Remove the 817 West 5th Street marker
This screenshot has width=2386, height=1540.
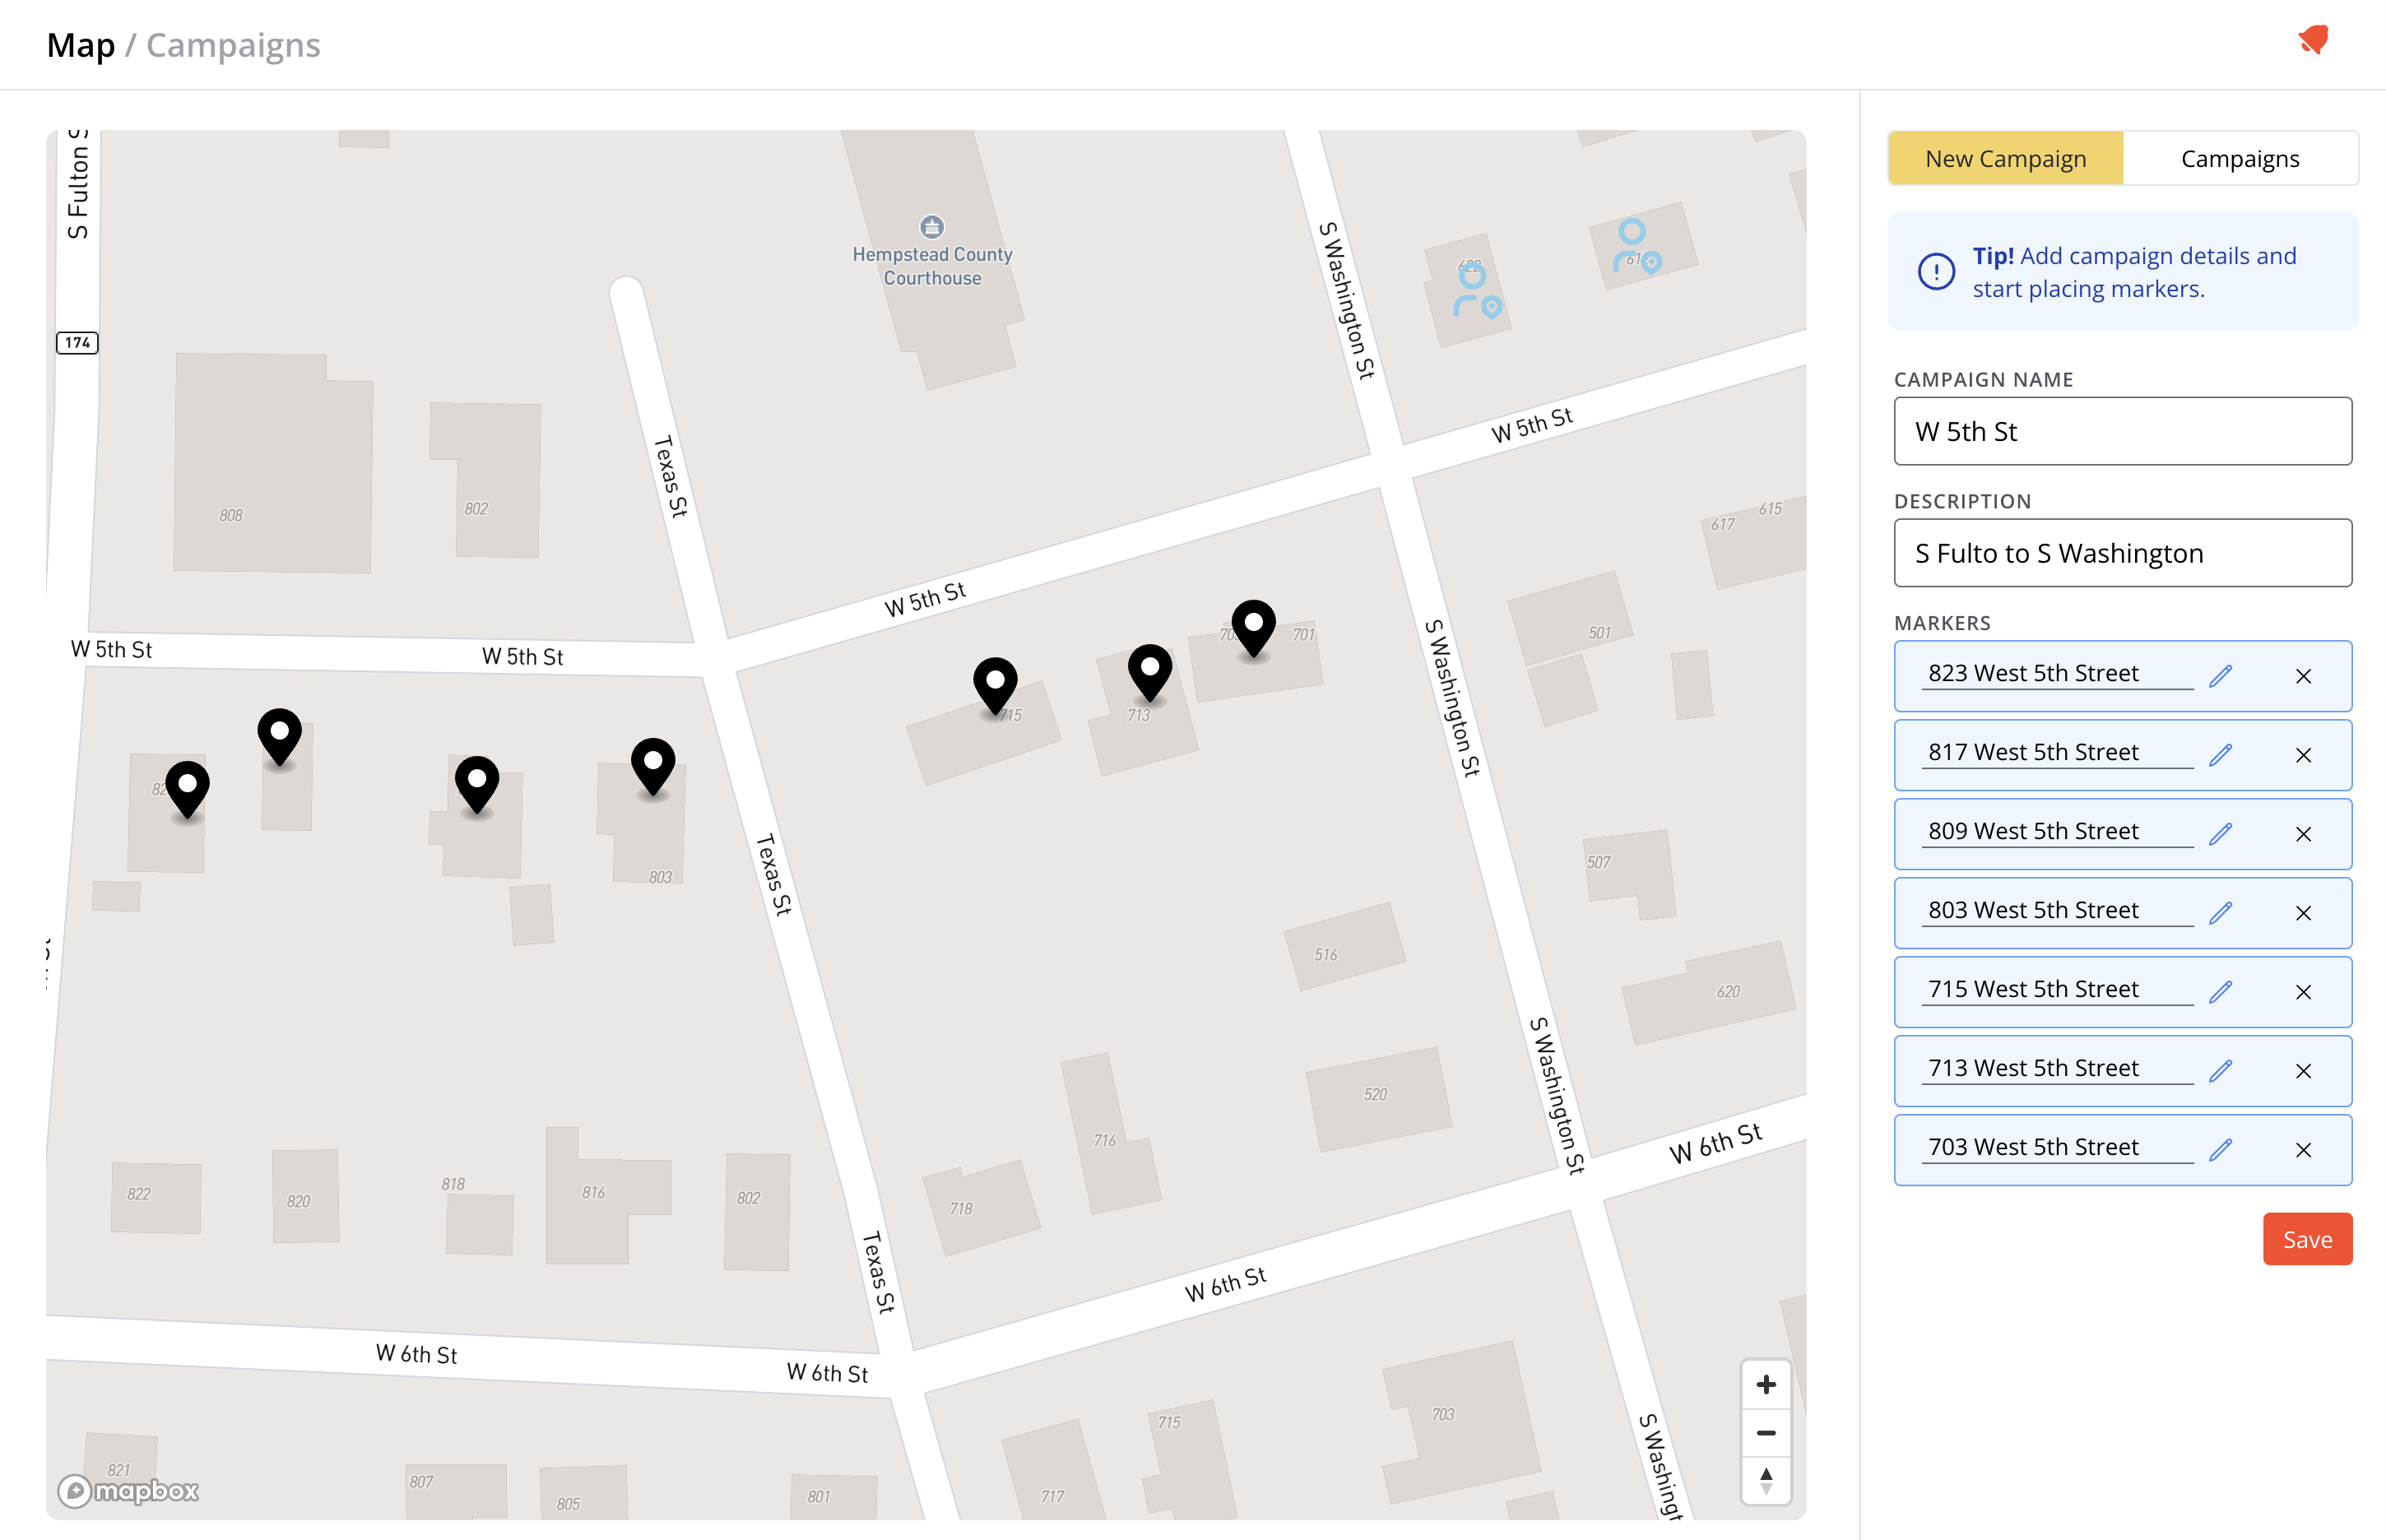pyautogui.click(x=2303, y=755)
